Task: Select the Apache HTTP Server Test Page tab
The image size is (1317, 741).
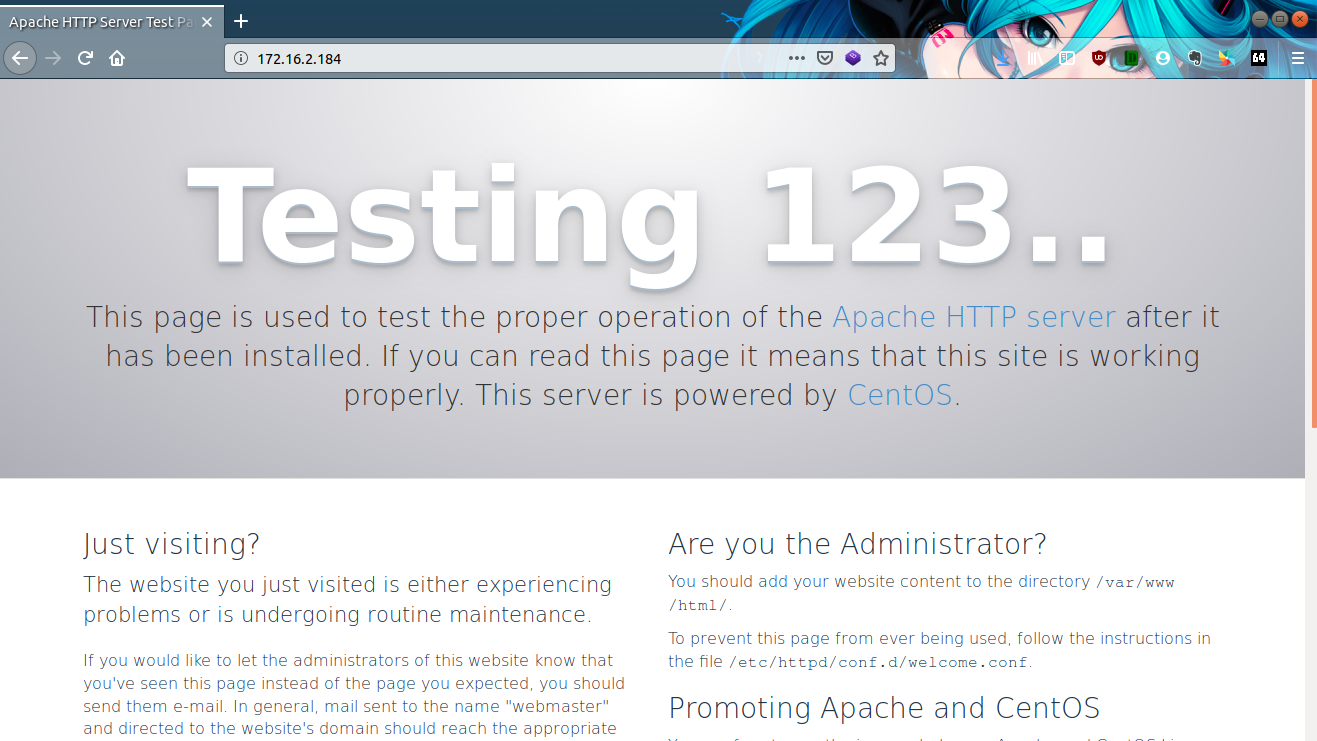Action: (x=100, y=21)
